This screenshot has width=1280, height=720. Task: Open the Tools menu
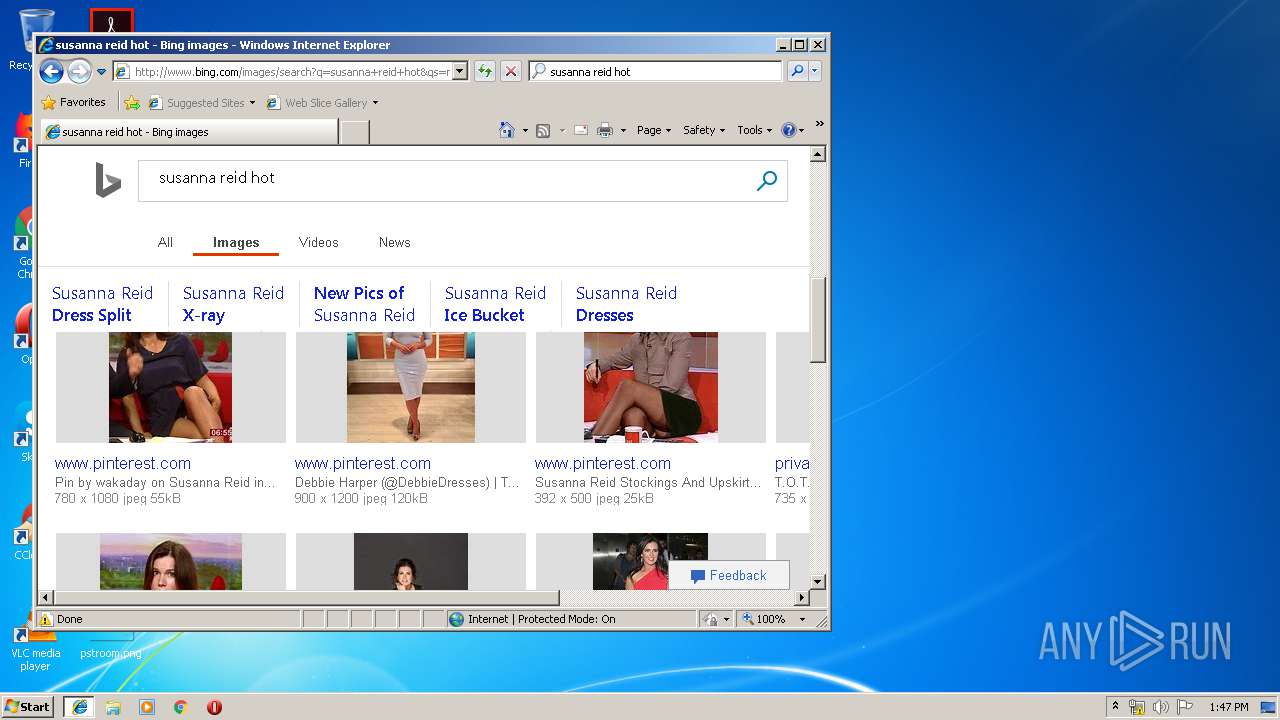coord(754,130)
